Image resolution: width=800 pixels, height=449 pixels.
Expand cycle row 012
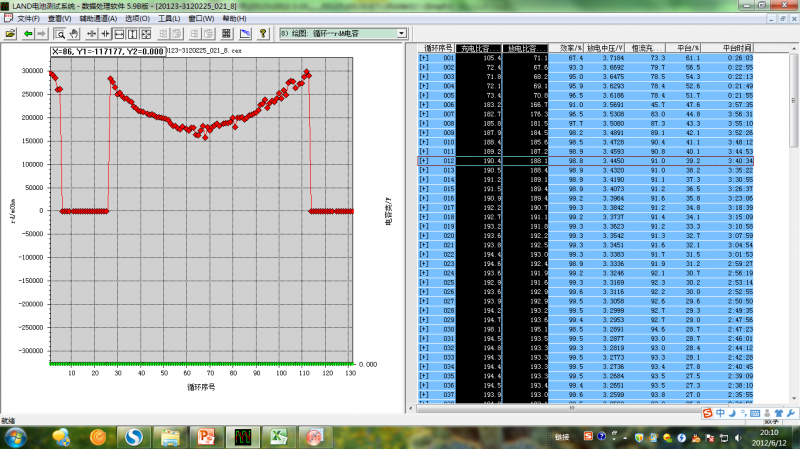(x=424, y=161)
